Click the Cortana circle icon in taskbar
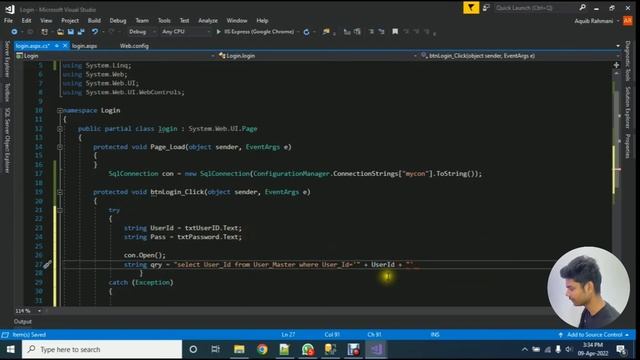This screenshot has width=640, height=360. 193,349
